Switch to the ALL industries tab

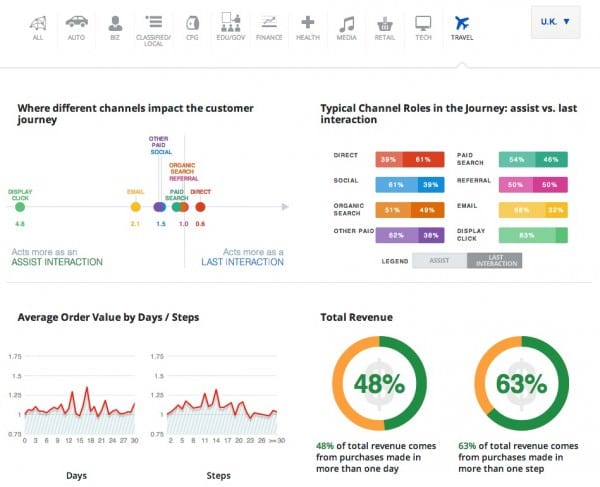(x=37, y=26)
